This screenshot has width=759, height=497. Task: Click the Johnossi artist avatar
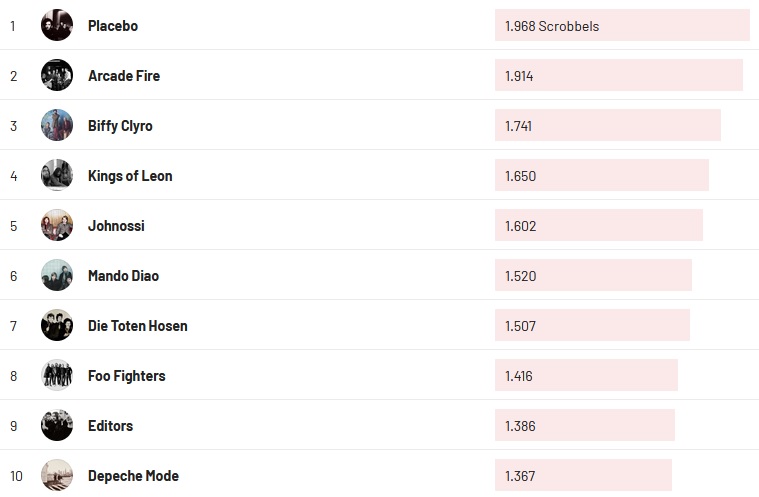pos(57,226)
